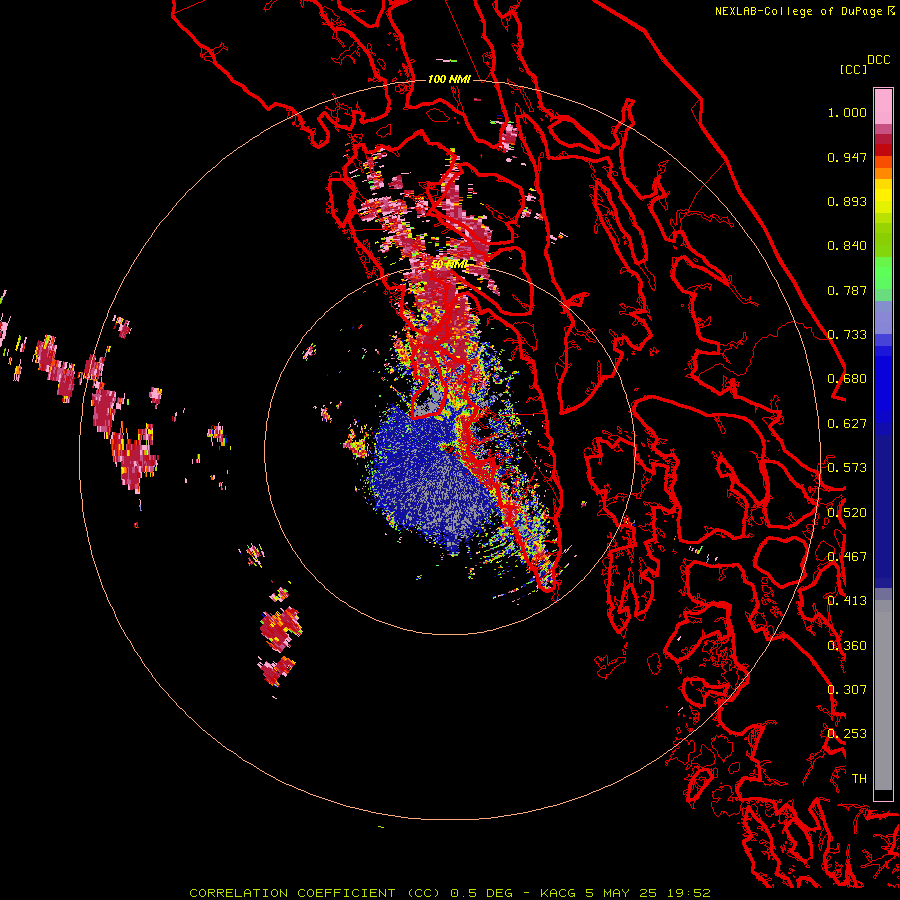
Task: Click the 0.840 scale value
Action: [847, 246]
